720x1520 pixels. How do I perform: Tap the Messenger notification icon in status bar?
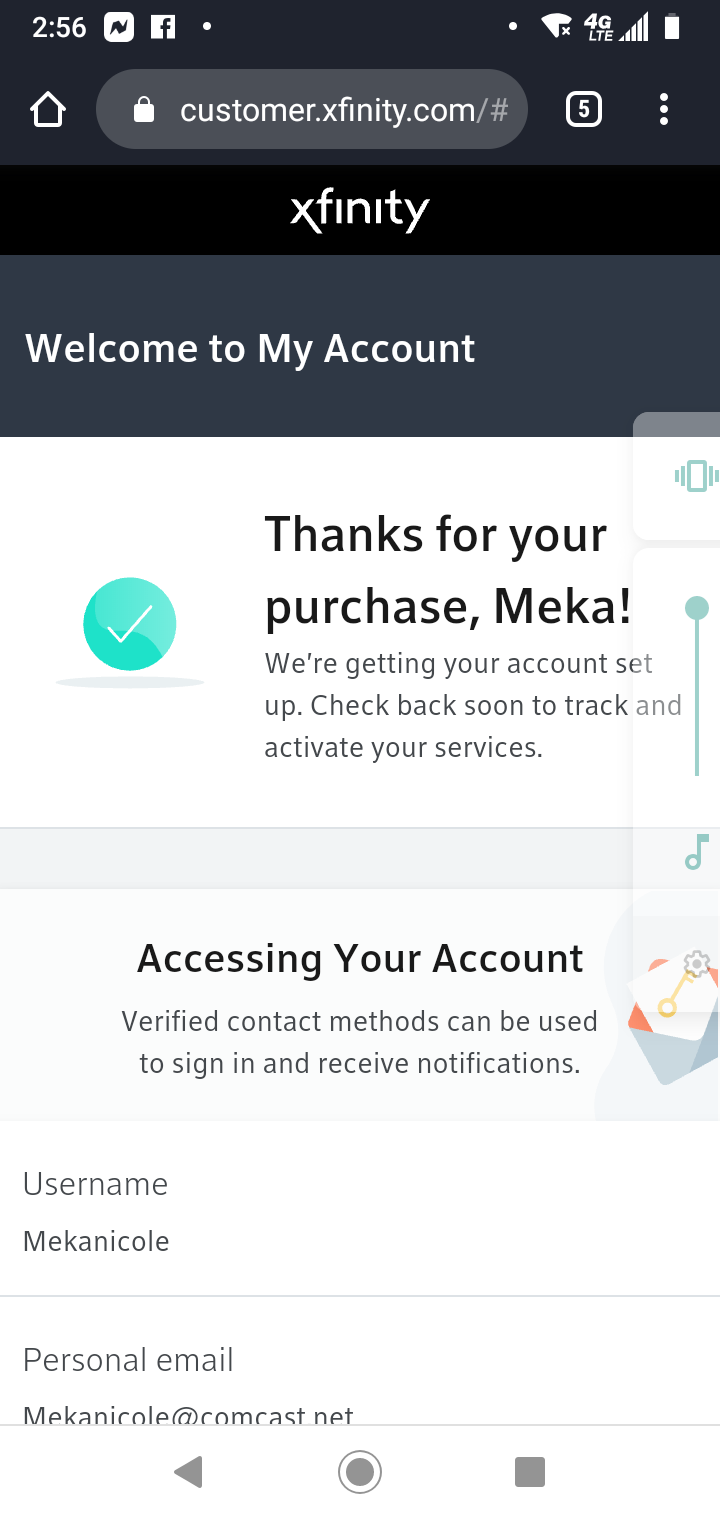point(119,27)
